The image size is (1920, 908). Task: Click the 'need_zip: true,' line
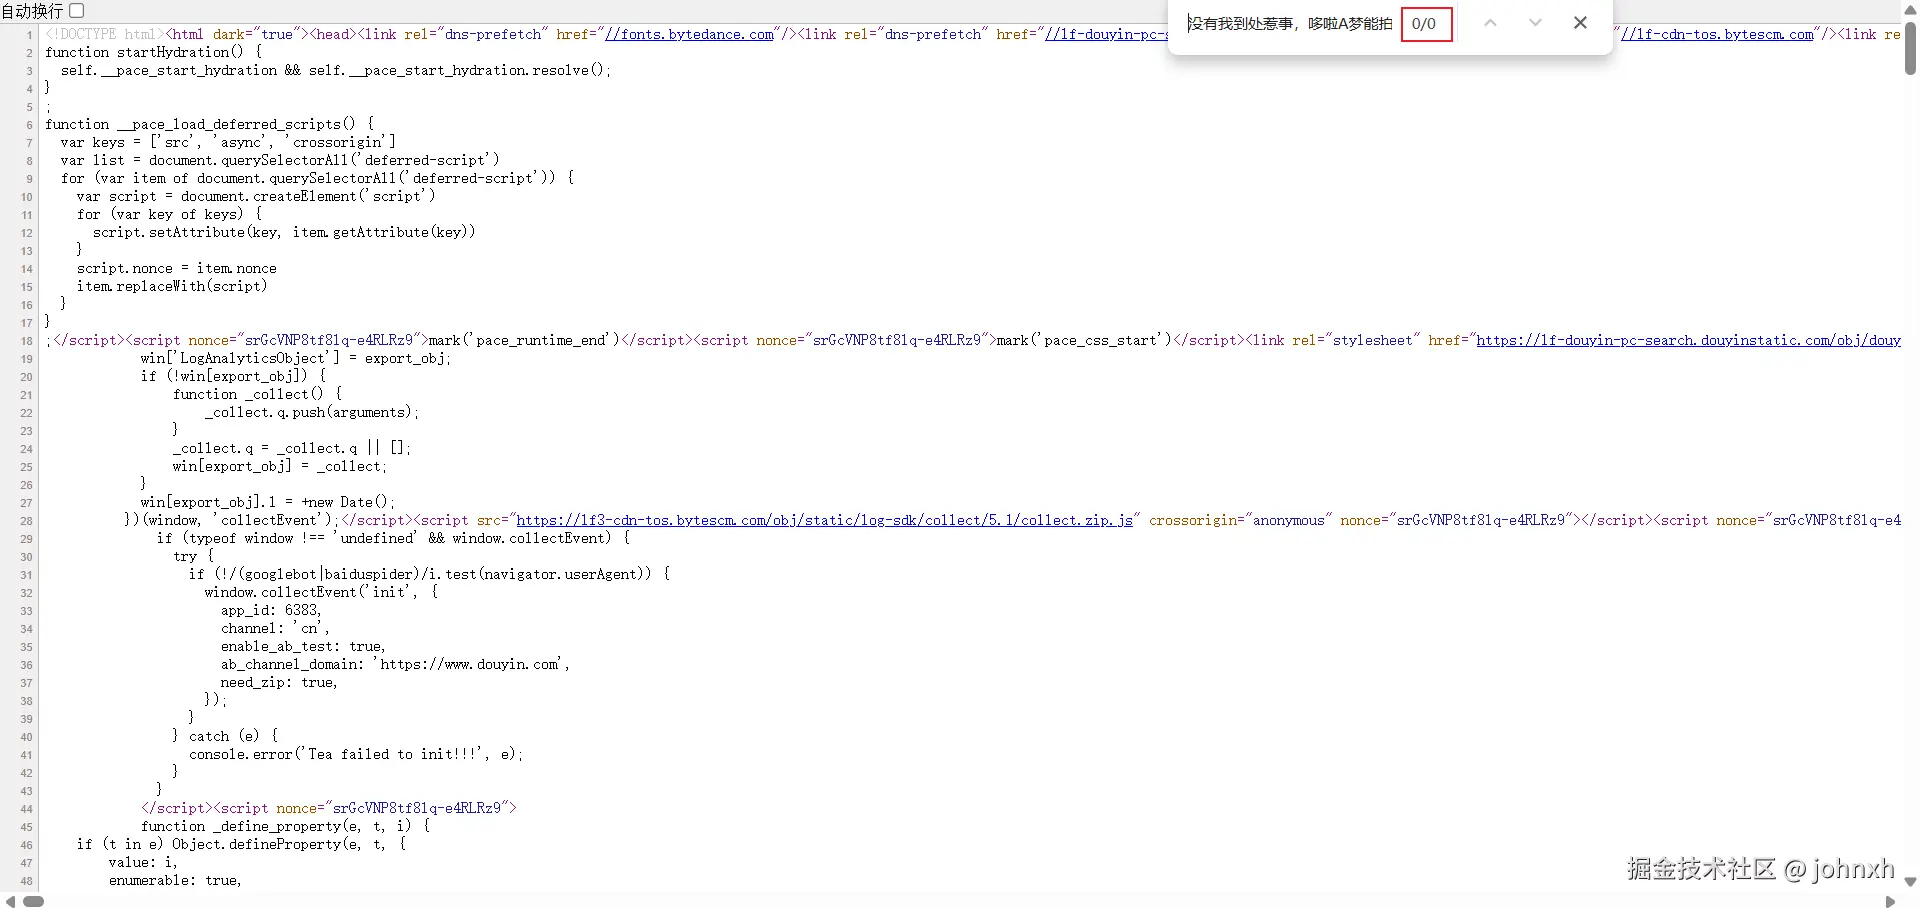pos(279,682)
